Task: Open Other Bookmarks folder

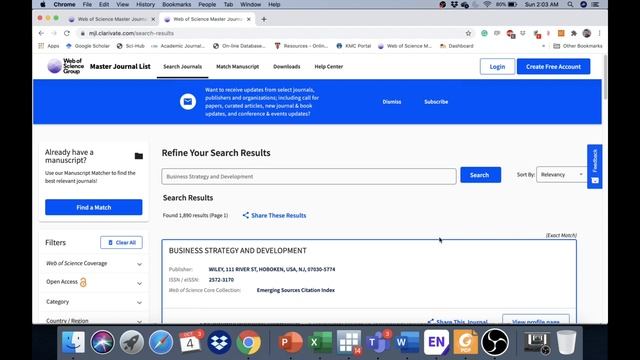Action: [578, 46]
